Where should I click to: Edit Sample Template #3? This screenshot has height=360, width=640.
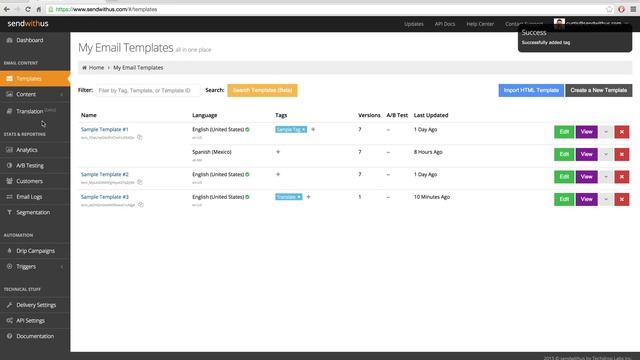pos(564,199)
